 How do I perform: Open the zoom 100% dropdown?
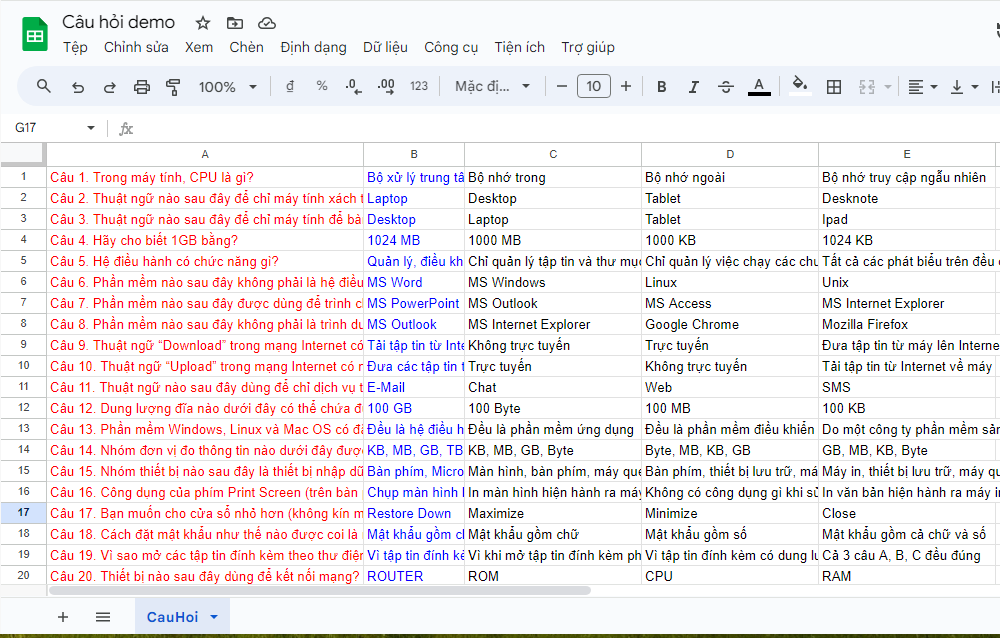[228, 87]
